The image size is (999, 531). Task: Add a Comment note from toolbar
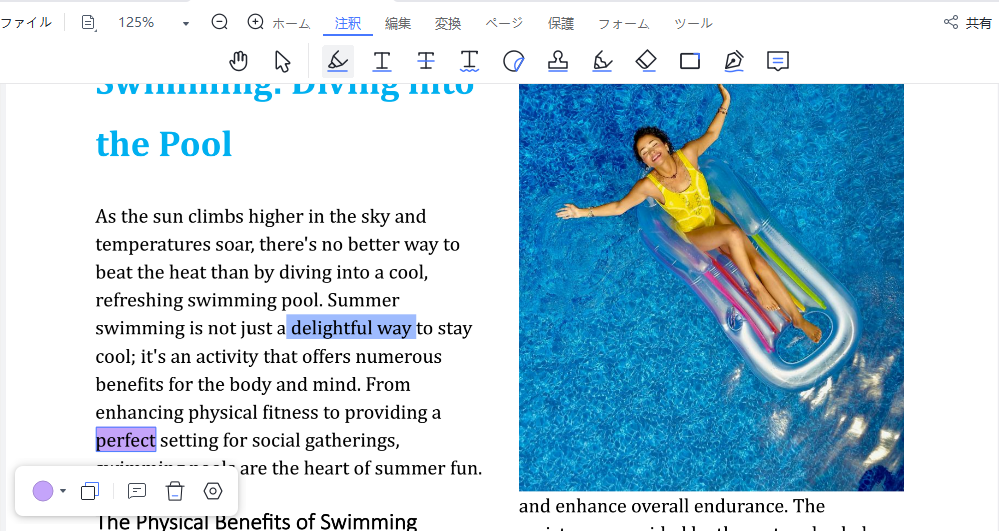click(778, 61)
